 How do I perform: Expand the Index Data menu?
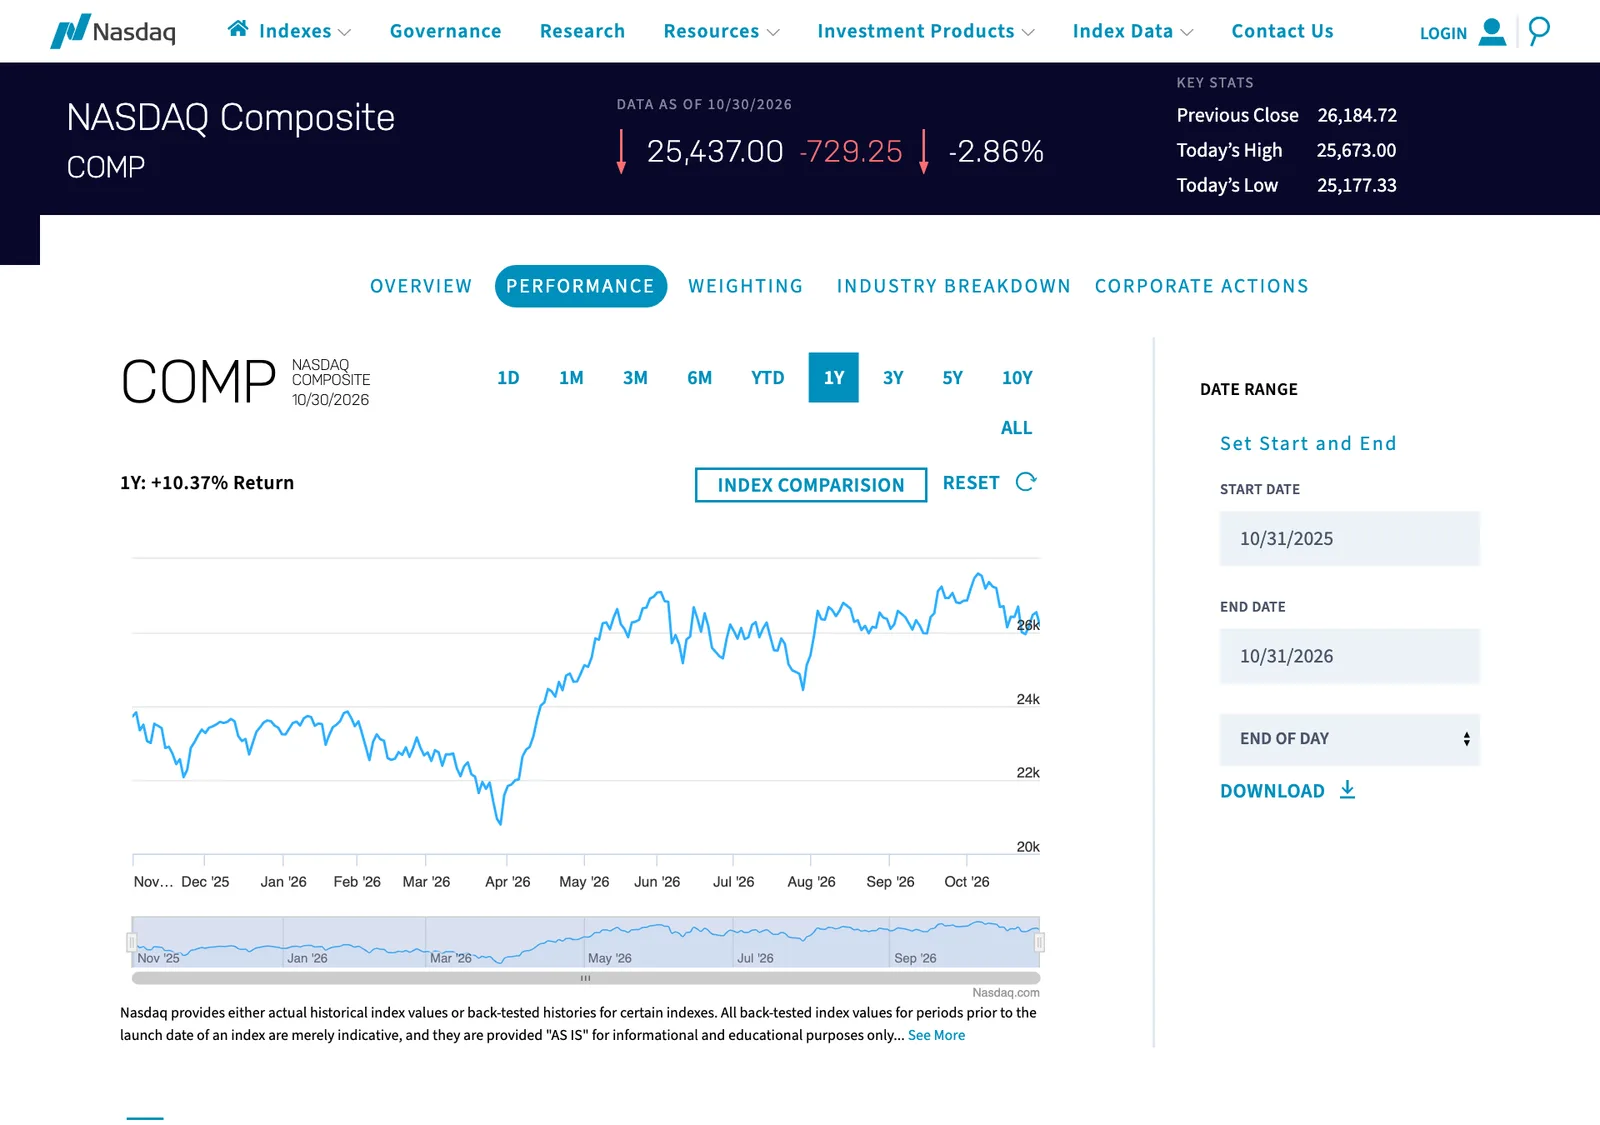tap(1133, 31)
